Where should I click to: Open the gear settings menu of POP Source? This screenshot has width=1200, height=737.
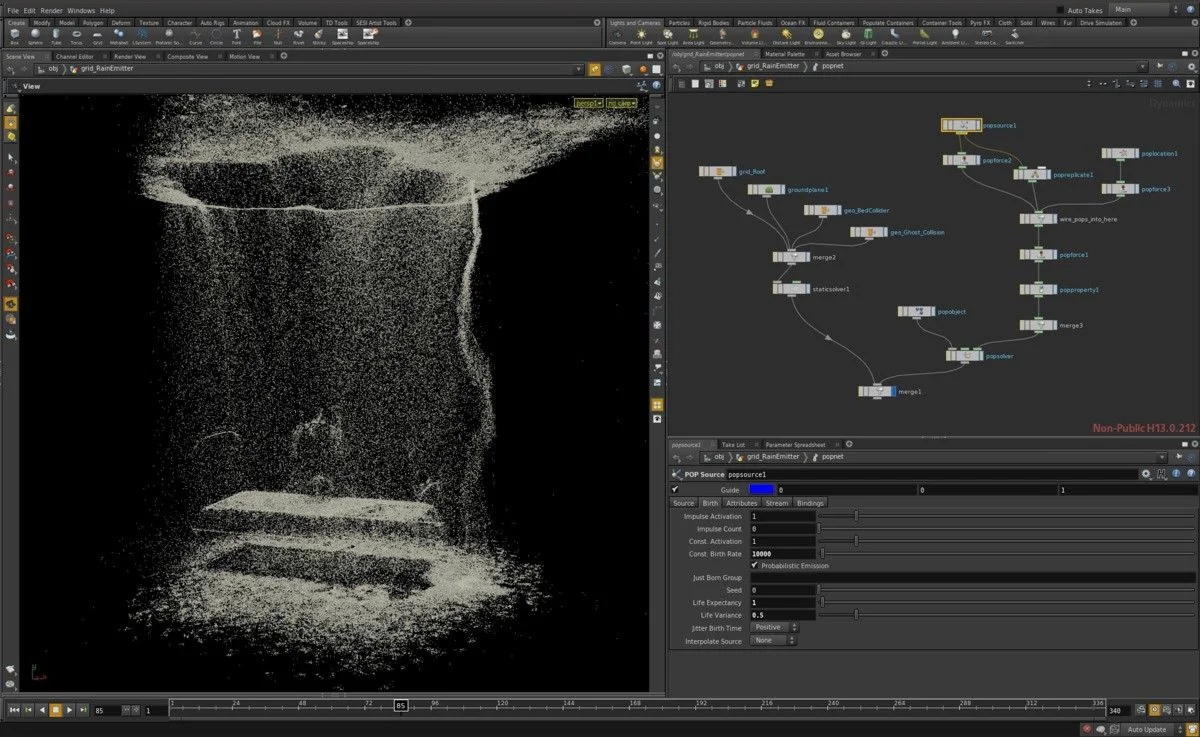[1148, 473]
